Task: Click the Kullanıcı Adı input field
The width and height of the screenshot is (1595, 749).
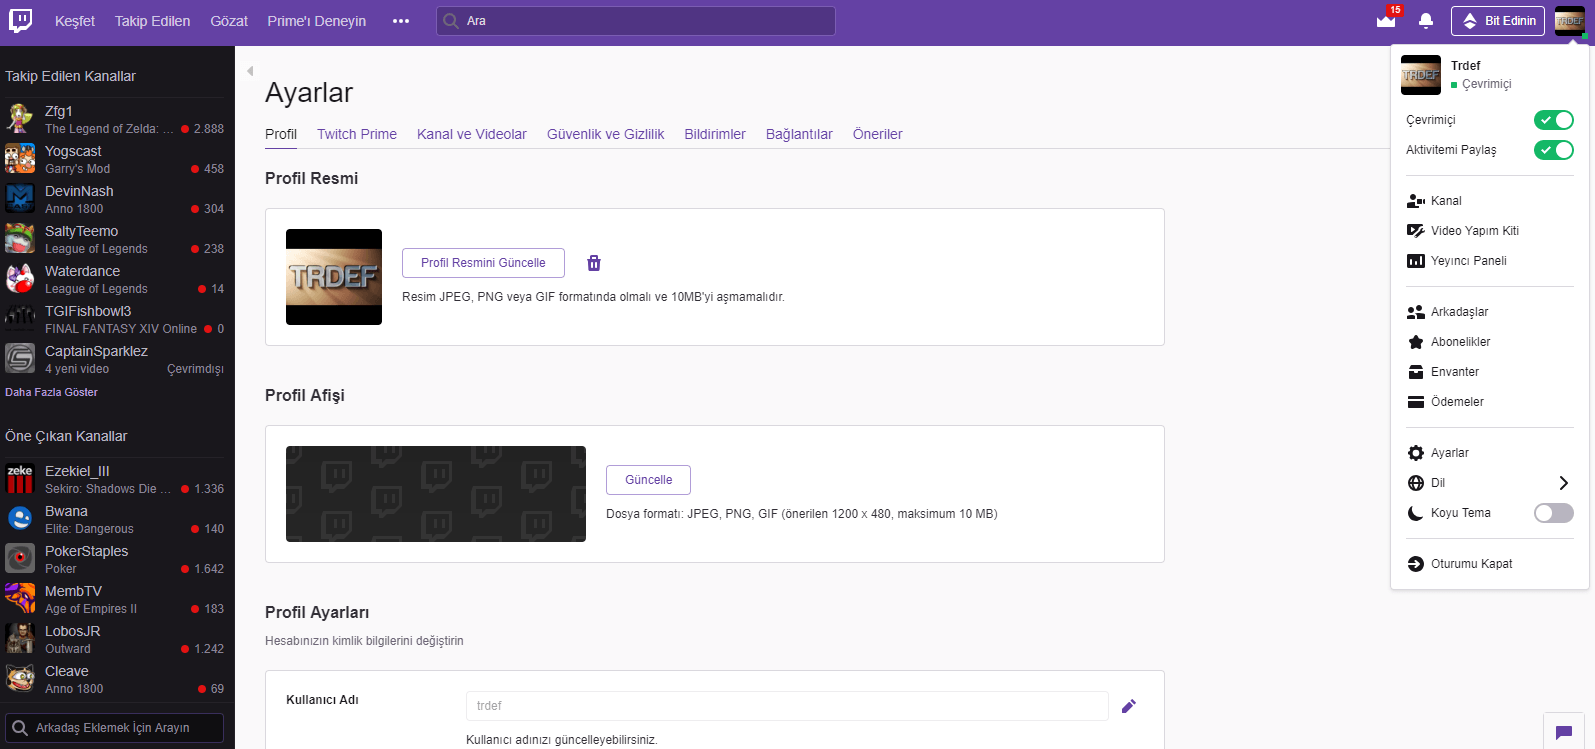Action: pyautogui.click(x=787, y=706)
